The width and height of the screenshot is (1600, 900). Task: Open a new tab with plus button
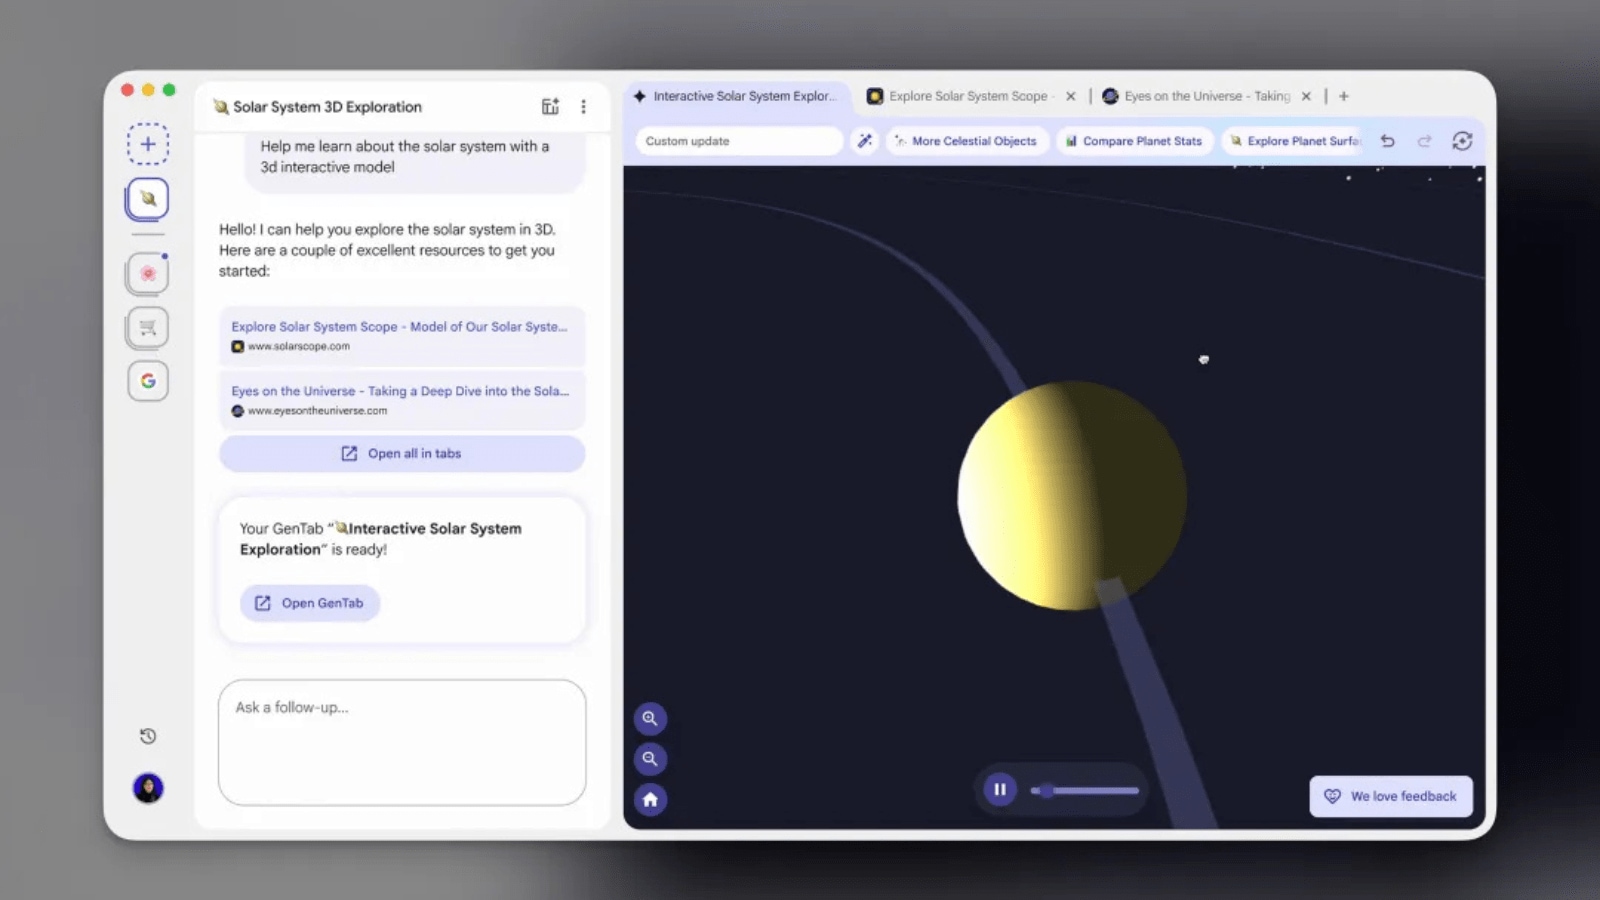click(x=1344, y=96)
